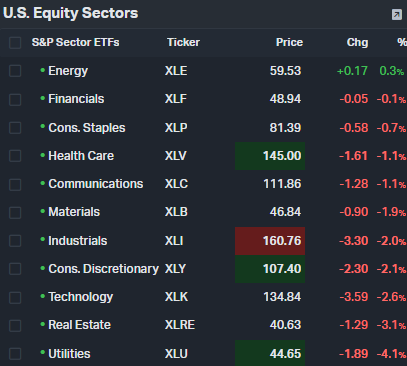Select the XLK ticker
Image resolution: width=407 pixels, height=366 pixels.
[176, 297]
